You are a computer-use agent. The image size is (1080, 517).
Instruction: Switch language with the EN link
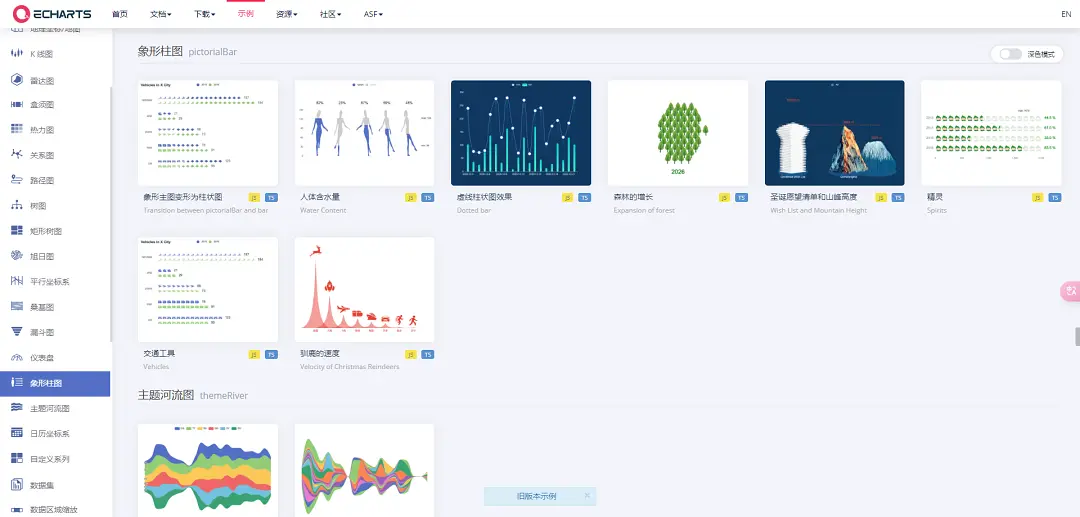pos(1066,14)
